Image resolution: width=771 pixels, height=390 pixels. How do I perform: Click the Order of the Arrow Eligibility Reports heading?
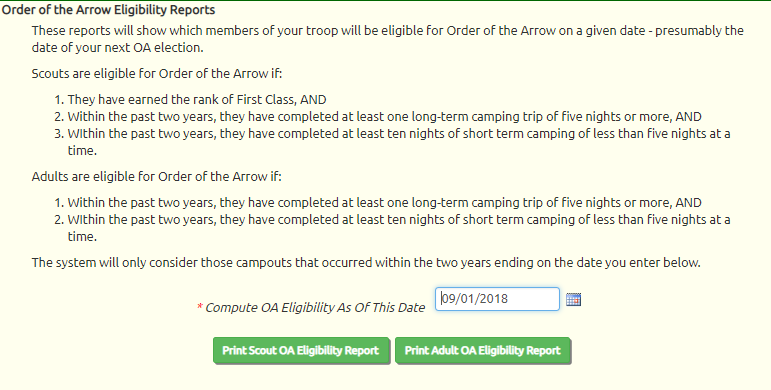click(109, 10)
